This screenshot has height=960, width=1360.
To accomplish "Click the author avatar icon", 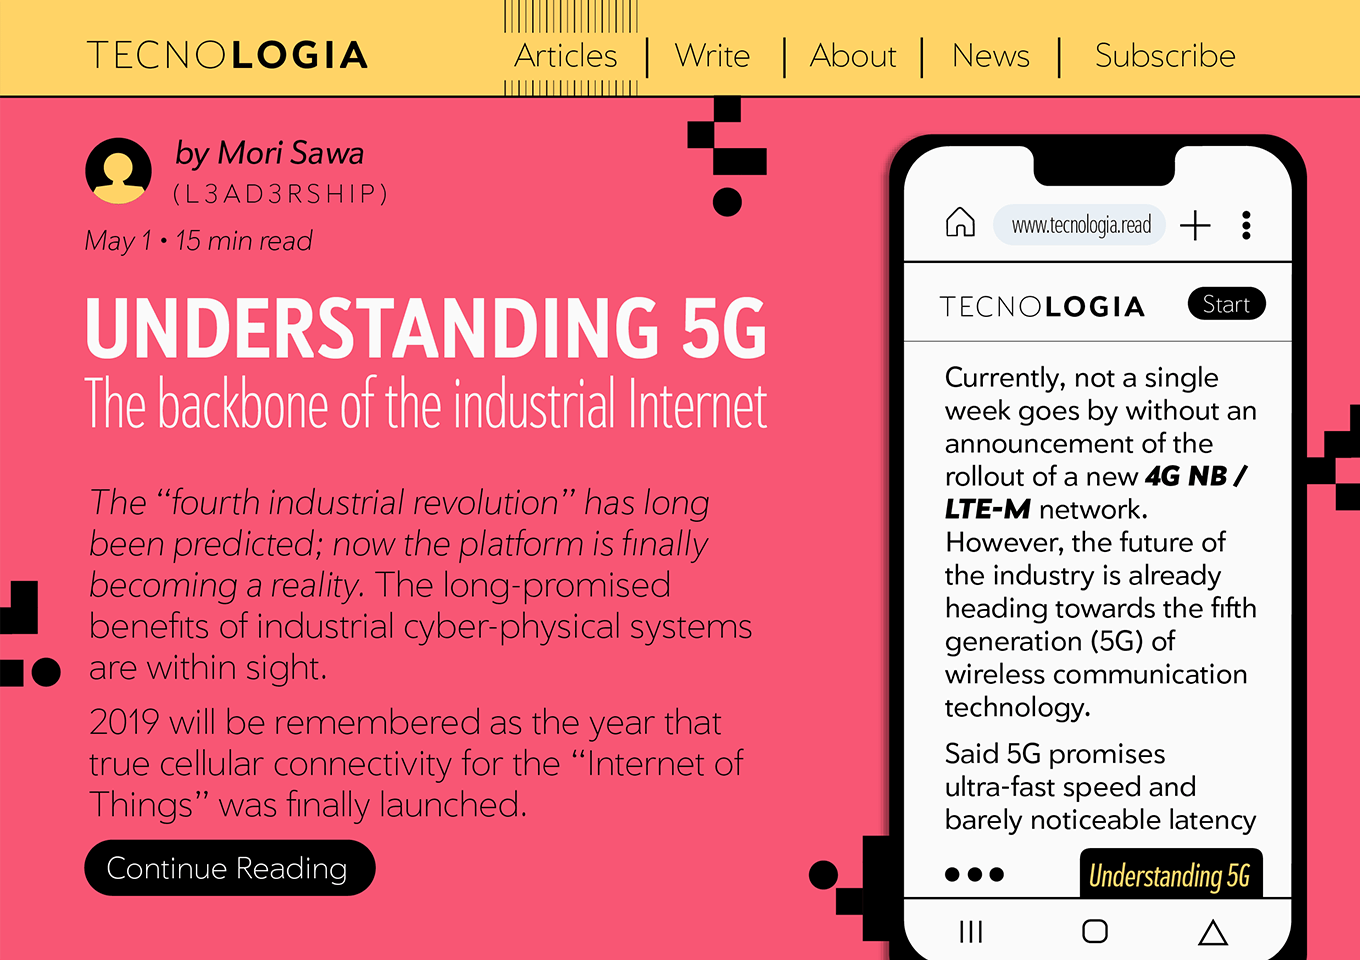I will (x=119, y=171).
